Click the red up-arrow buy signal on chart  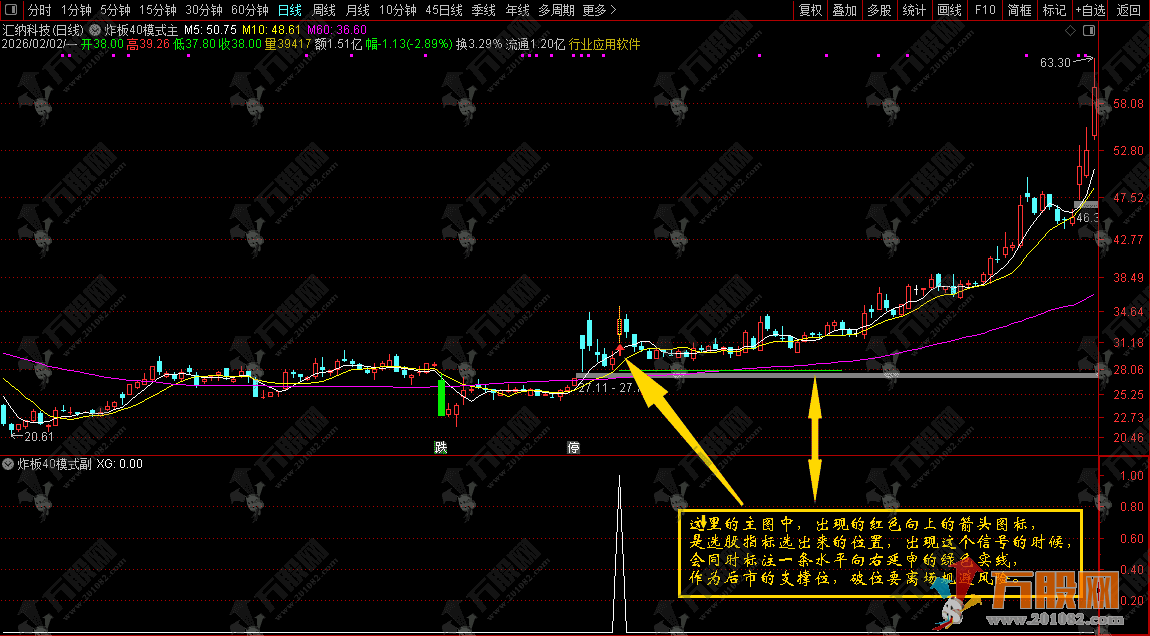620,350
